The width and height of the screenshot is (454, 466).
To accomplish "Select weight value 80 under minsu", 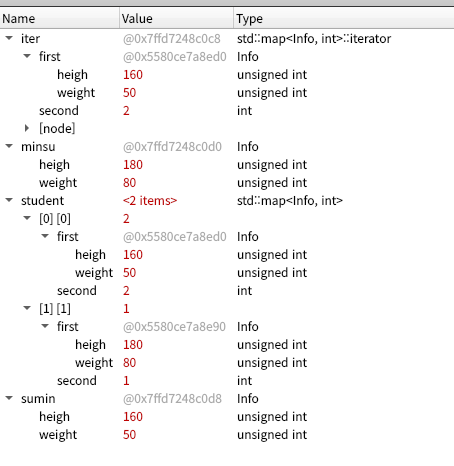I will [129, 183].
